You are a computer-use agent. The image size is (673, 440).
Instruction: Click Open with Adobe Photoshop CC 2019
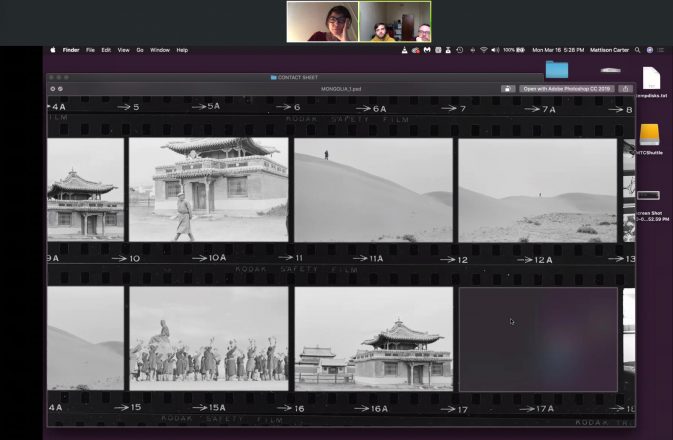566,88
